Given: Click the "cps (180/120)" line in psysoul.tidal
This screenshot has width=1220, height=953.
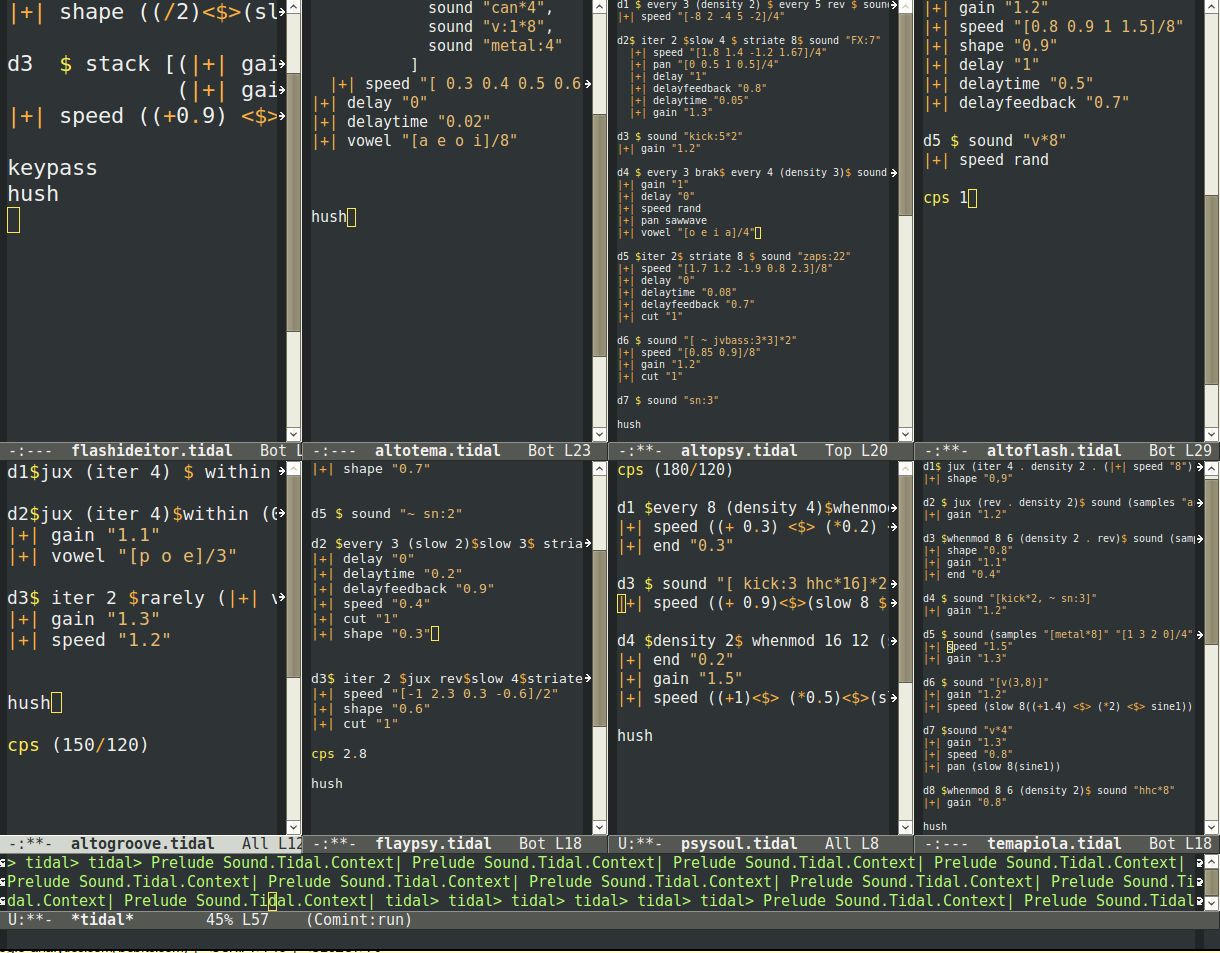Looking at the screenshot, I should click(675, 470).
